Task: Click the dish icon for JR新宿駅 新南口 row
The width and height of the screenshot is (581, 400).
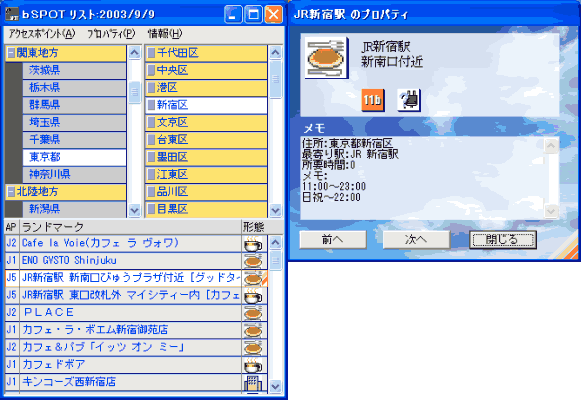Action: [253, 278]
